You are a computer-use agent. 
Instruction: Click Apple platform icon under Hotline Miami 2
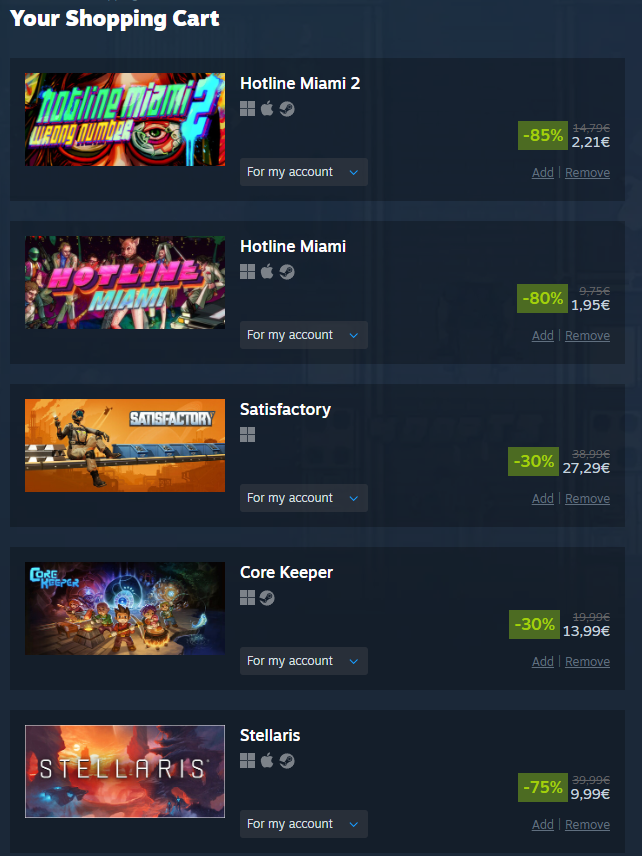267,109
